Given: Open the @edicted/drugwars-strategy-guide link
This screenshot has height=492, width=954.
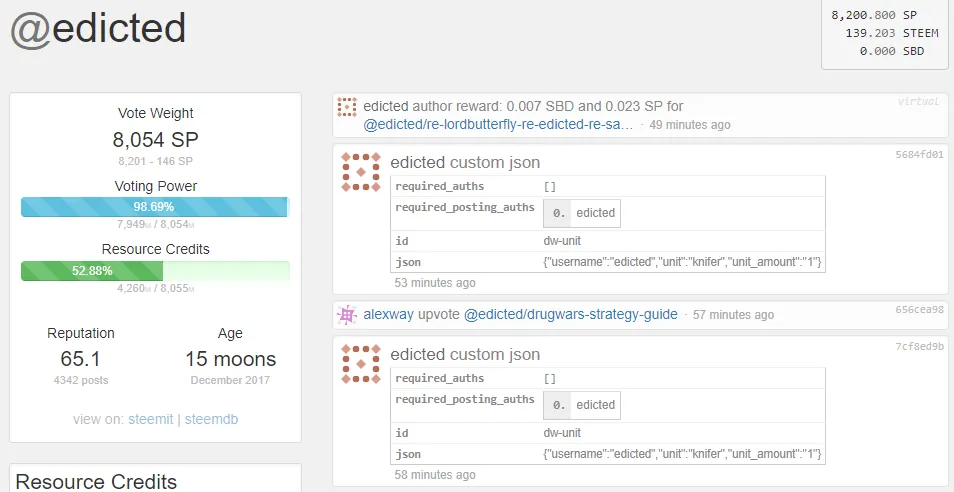Looking at the screenshot, I should 571,314.
